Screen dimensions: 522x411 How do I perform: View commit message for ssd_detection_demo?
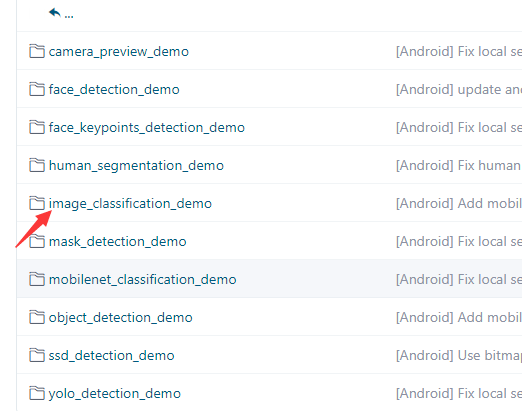(459, 355)
